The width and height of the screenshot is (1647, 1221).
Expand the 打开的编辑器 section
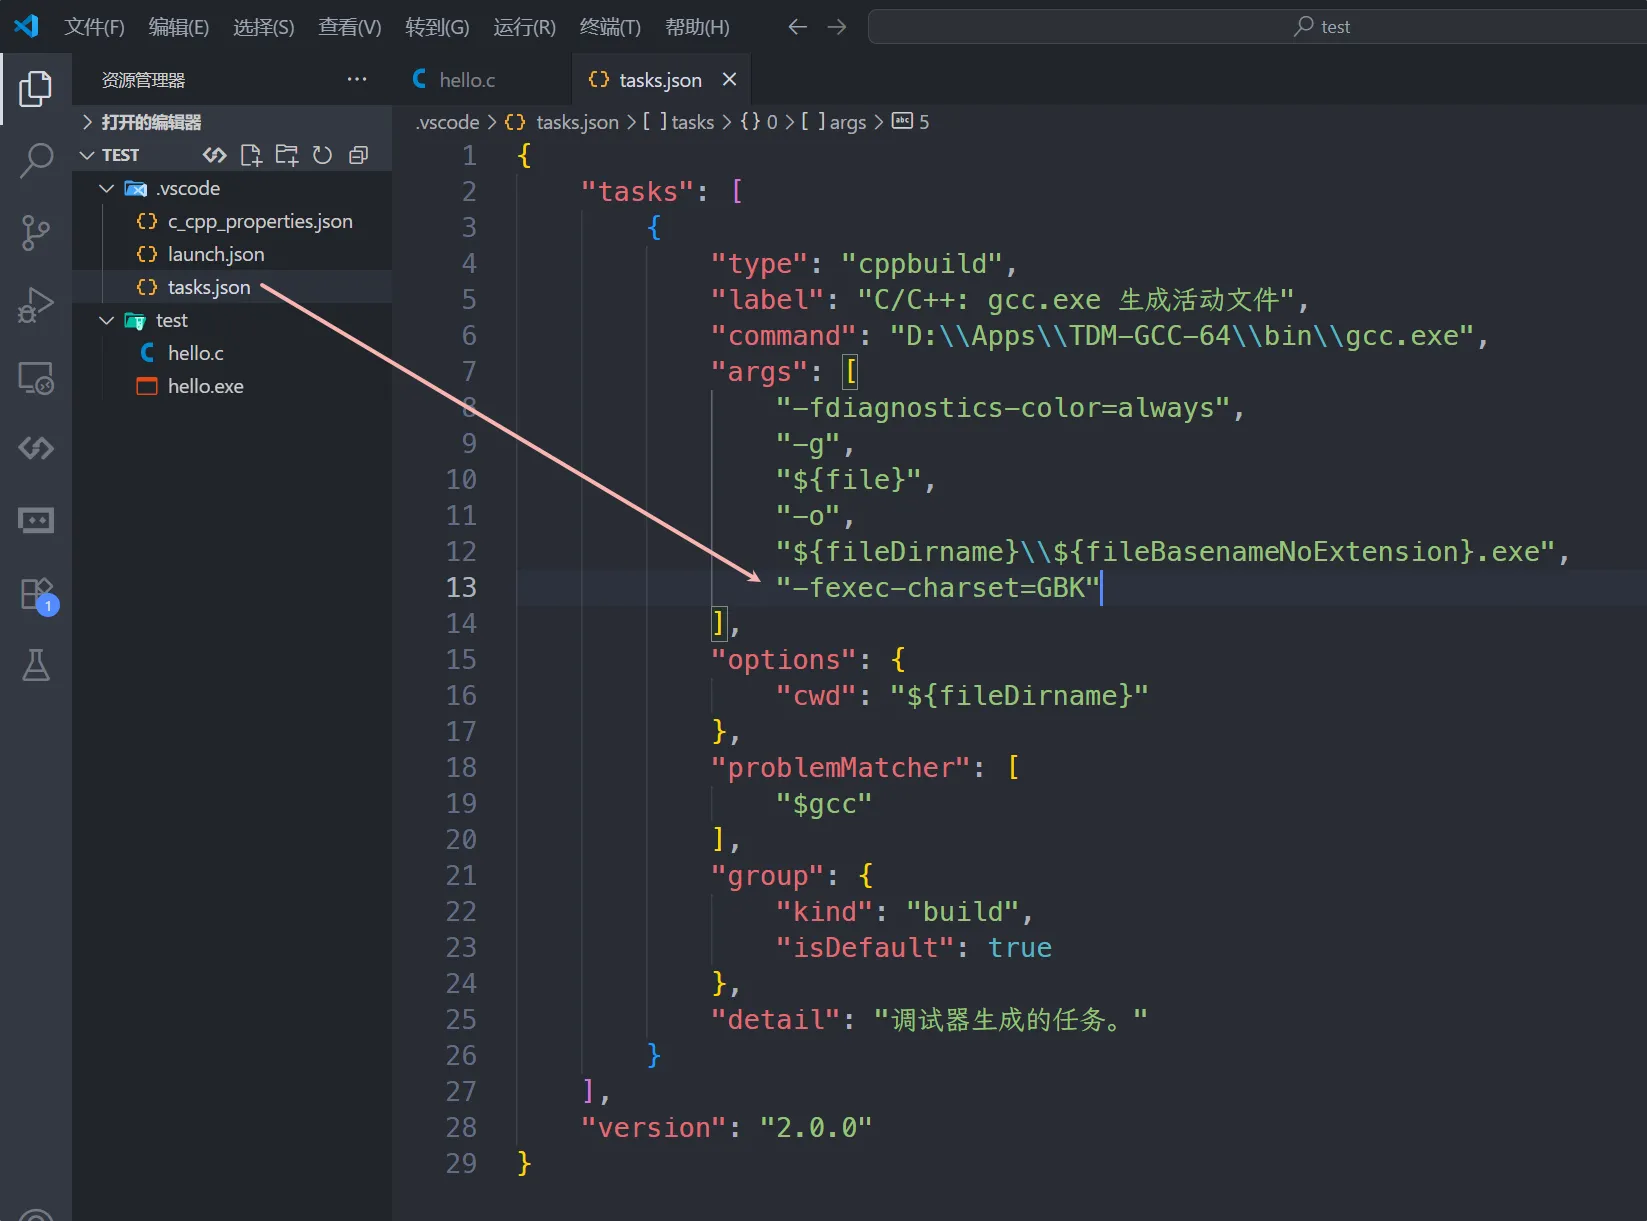click(151, 122)
